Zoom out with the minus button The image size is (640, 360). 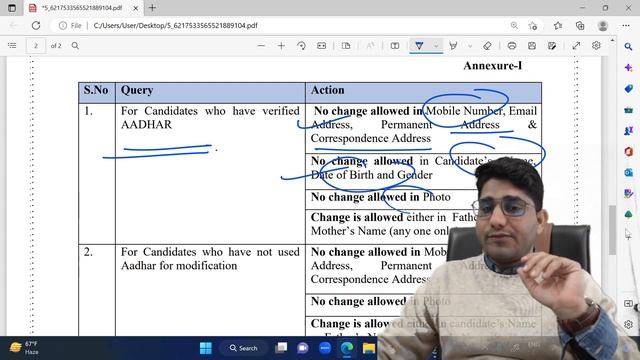[x=261, y=46]
